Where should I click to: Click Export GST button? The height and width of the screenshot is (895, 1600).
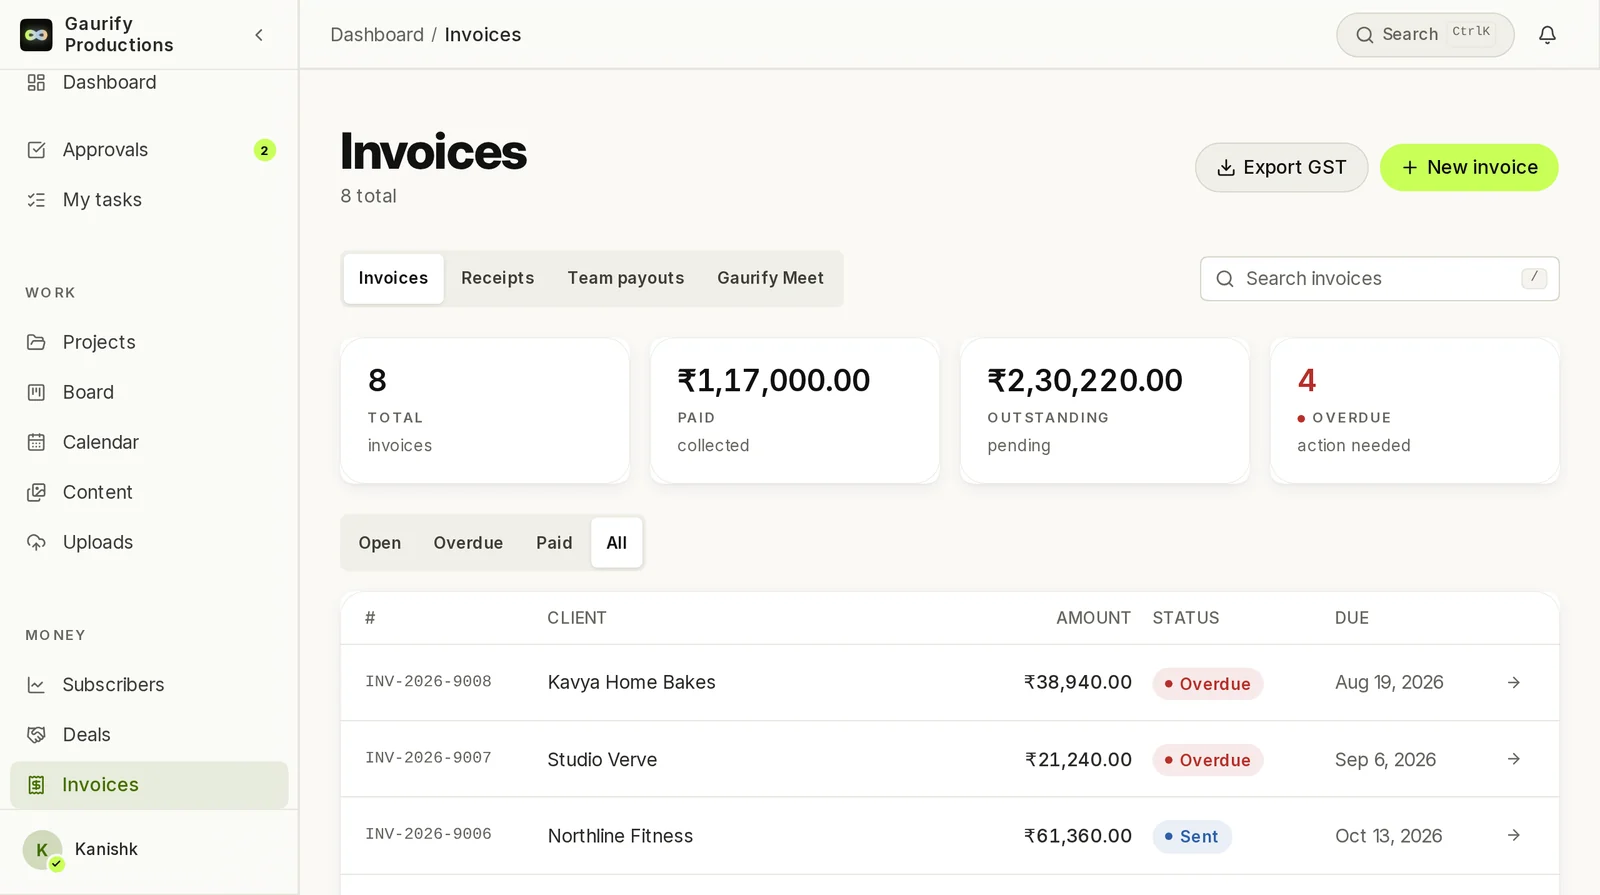(1281, 168)
